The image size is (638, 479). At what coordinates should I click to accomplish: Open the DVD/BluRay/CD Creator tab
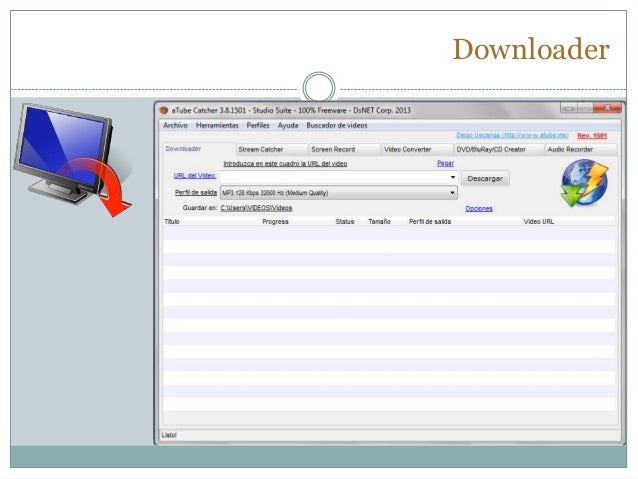click(499, 149)
